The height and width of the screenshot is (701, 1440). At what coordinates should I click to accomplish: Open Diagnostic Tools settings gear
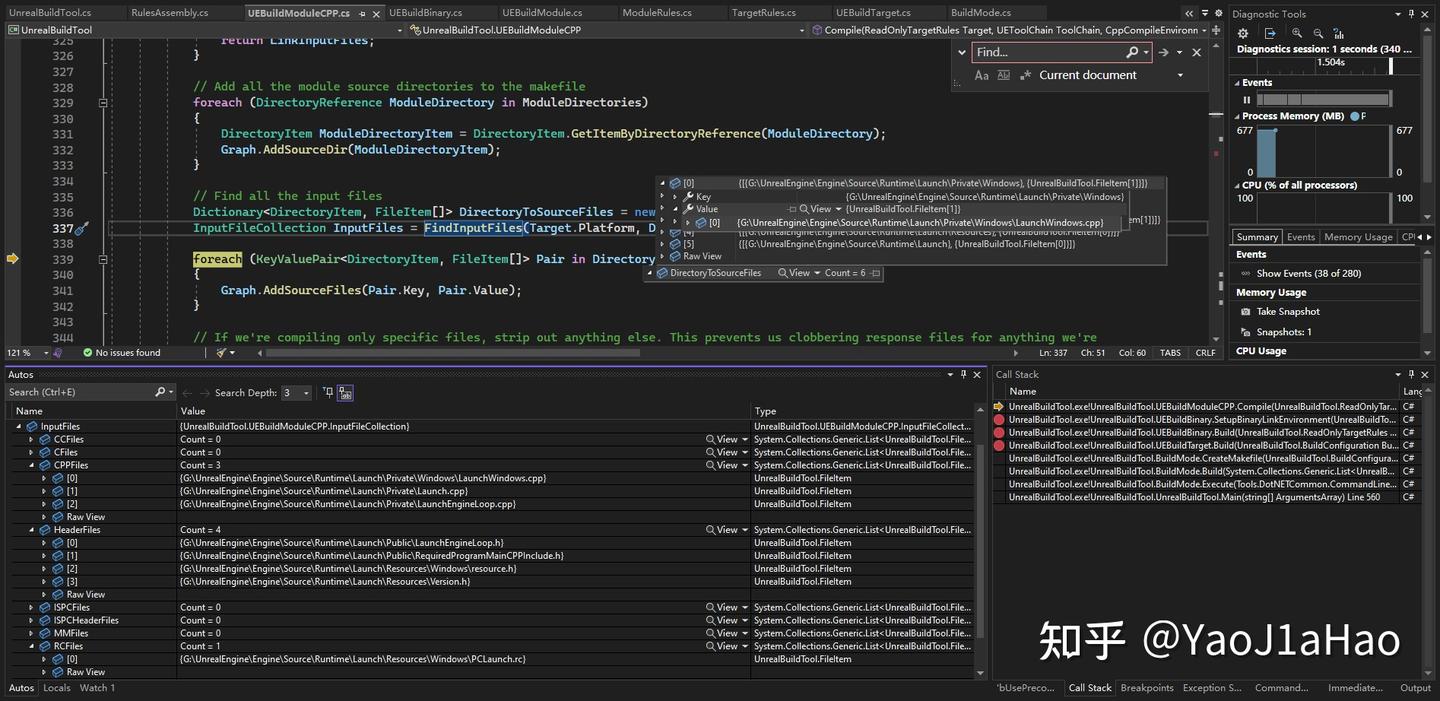coord(1243,33)
